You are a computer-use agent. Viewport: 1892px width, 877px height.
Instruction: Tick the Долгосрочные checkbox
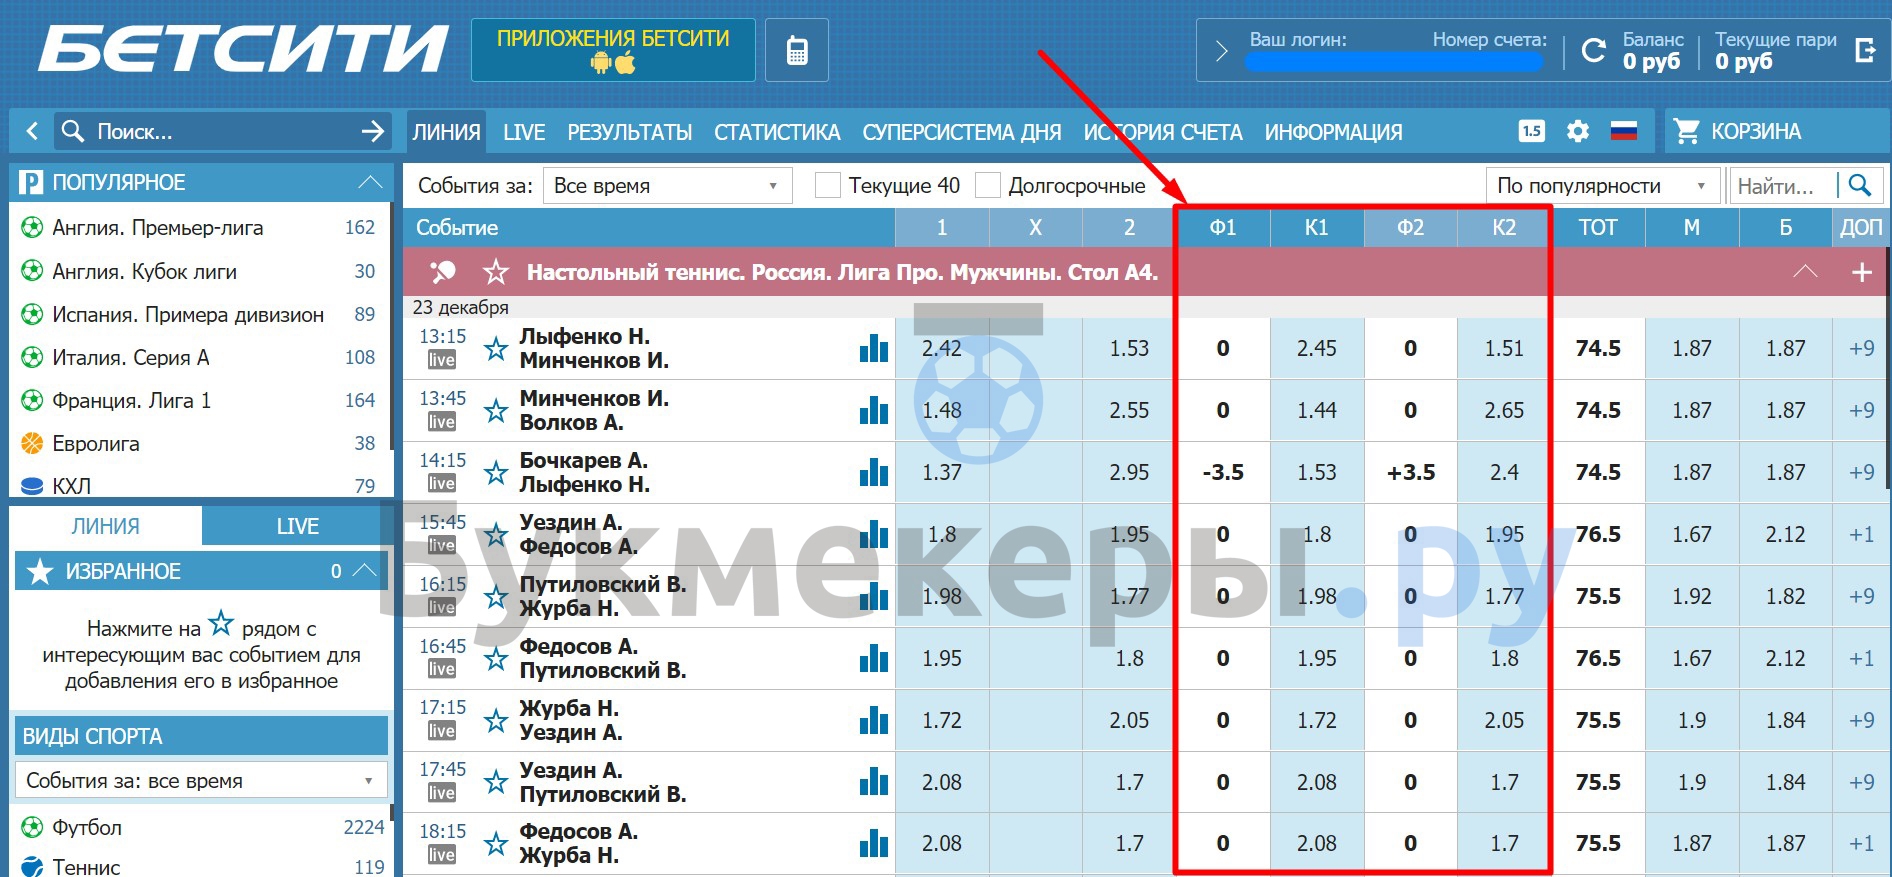pos(988,186)
